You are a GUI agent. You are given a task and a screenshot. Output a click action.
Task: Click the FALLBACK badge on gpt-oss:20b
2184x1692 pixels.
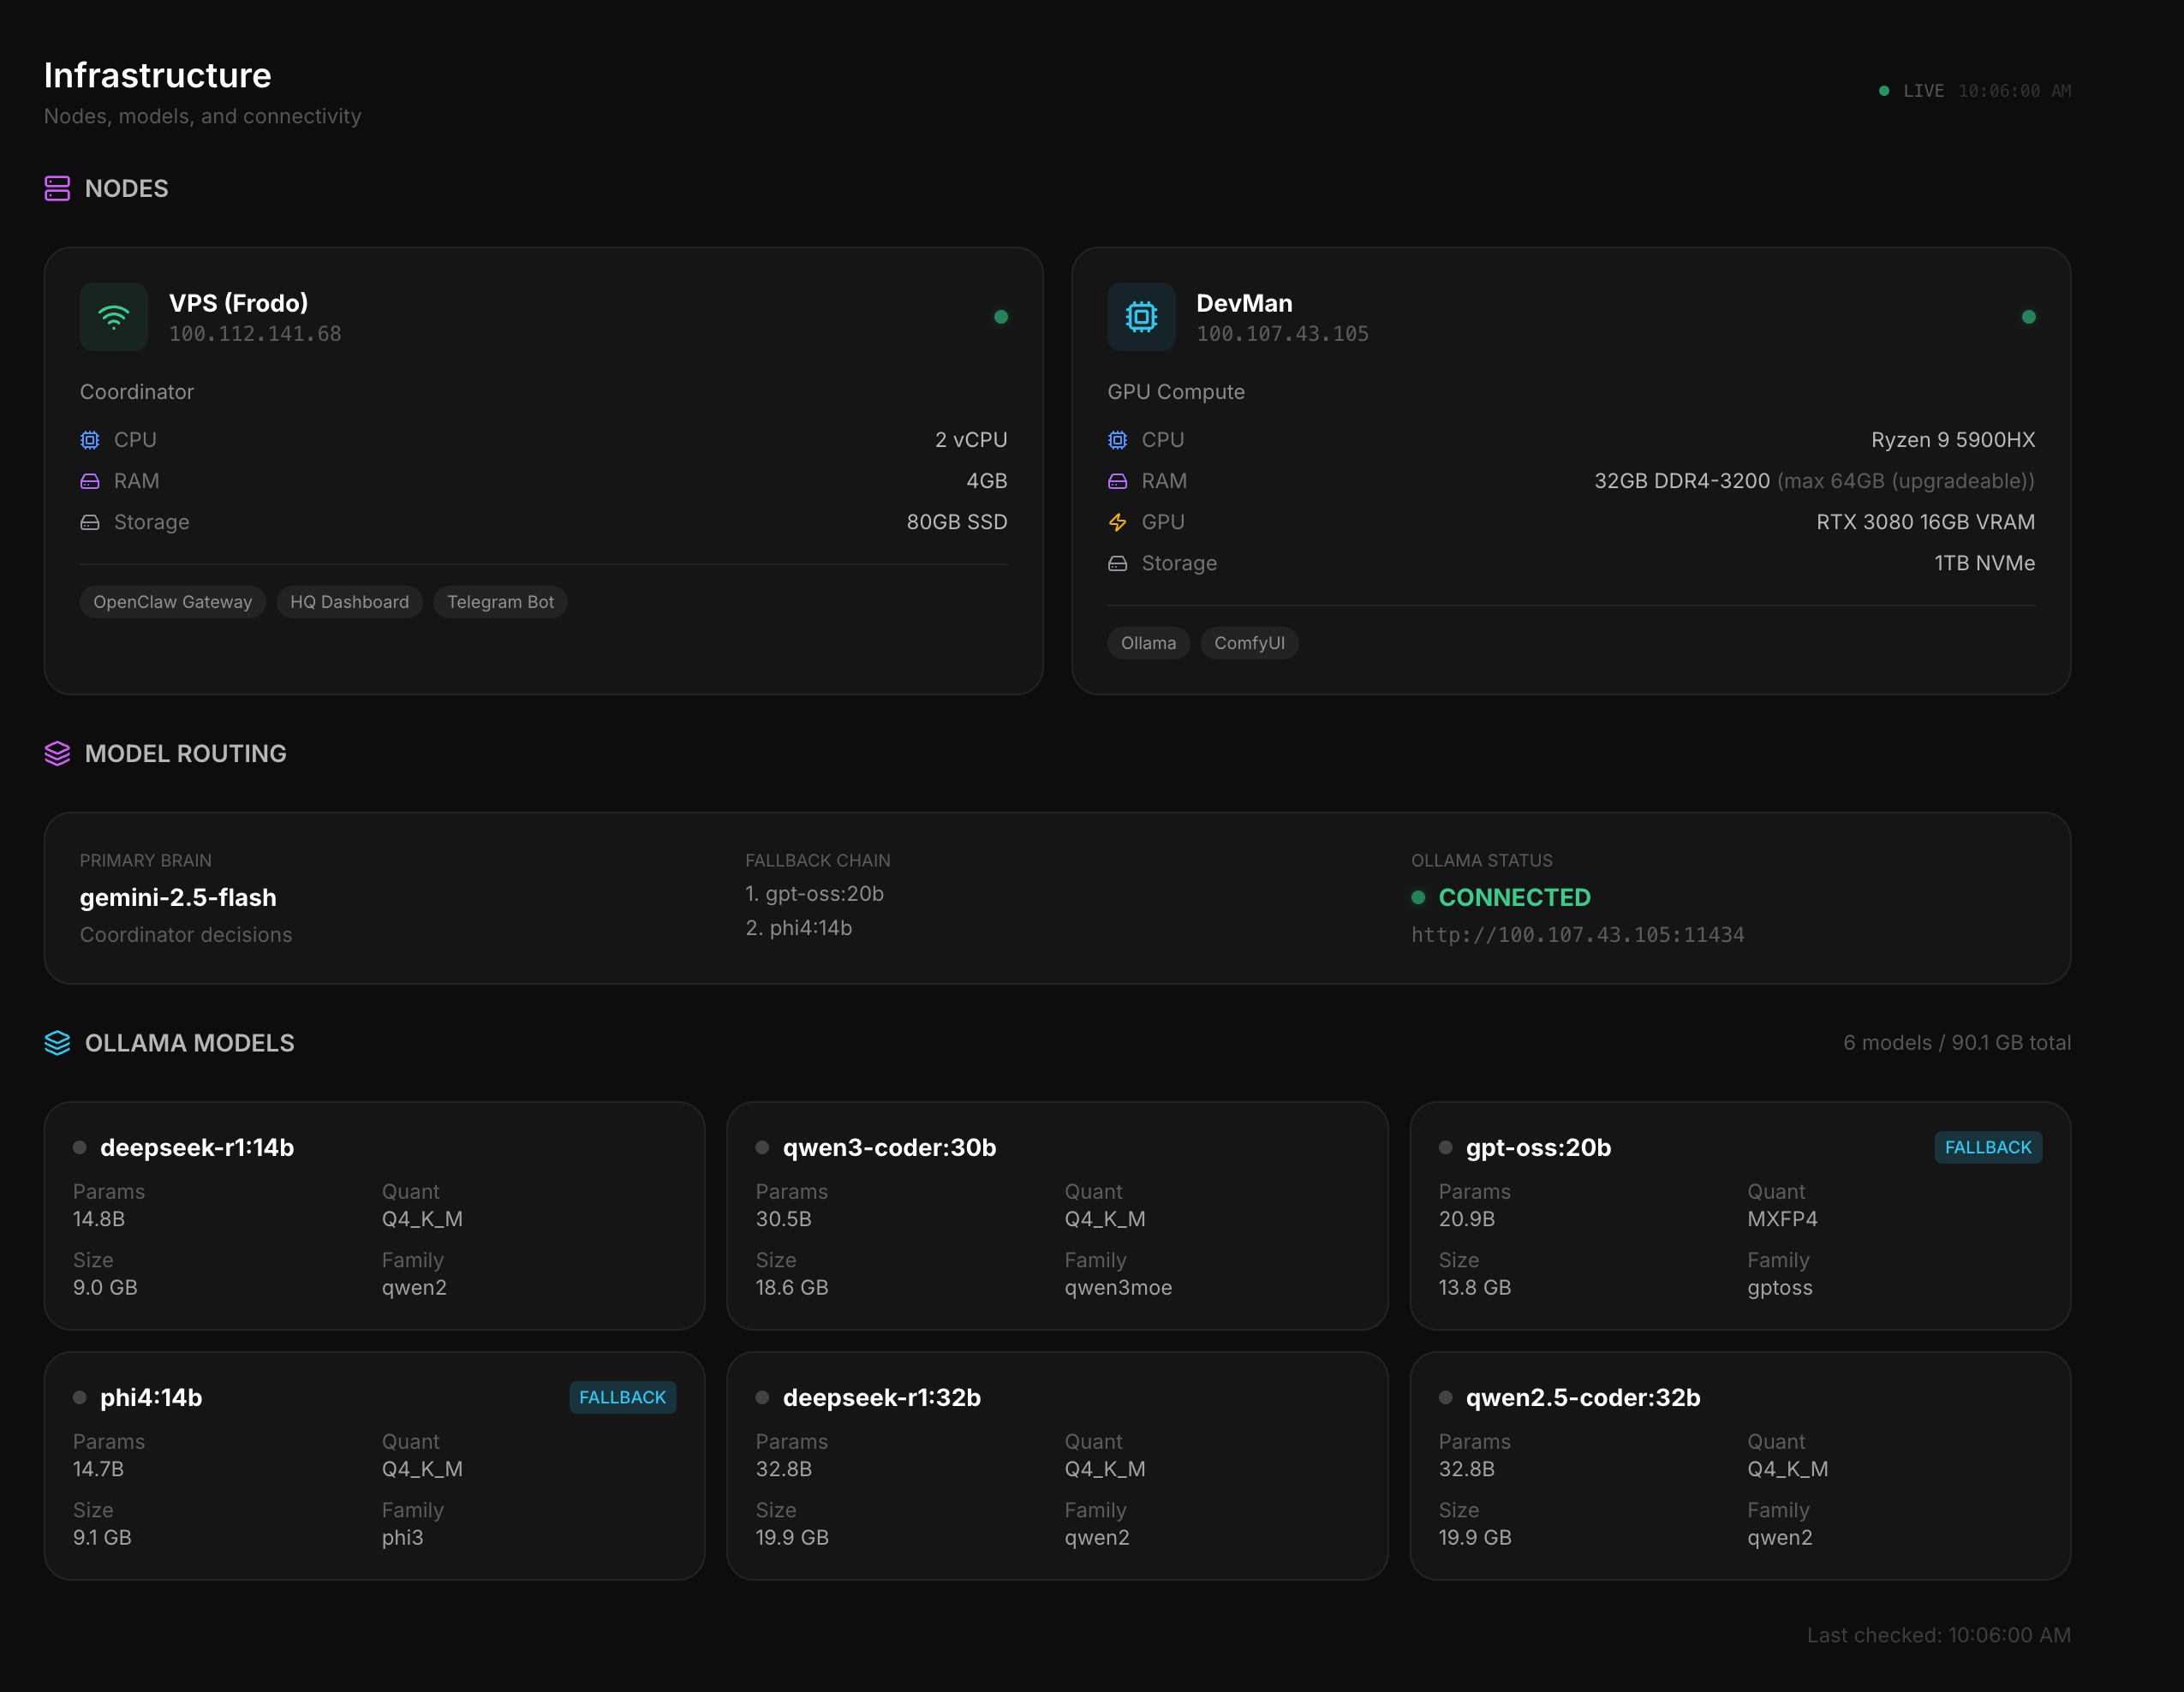coord(1987,1147)
